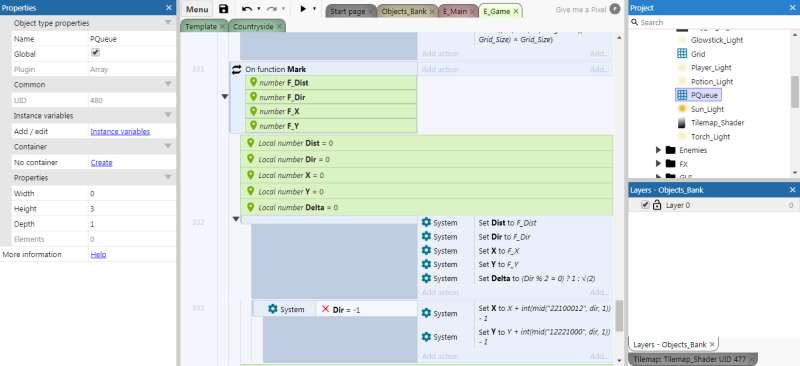The height and width of the screenshot is (366, 800).
Task: Collapse event 332 local variables block
Action: [x=236, y=219]
